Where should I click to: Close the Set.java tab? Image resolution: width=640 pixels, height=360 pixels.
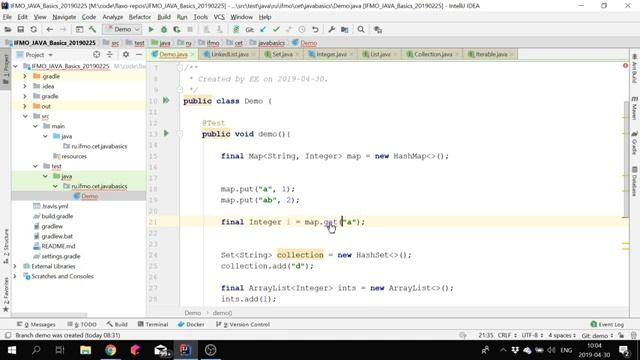click(297, 54)
